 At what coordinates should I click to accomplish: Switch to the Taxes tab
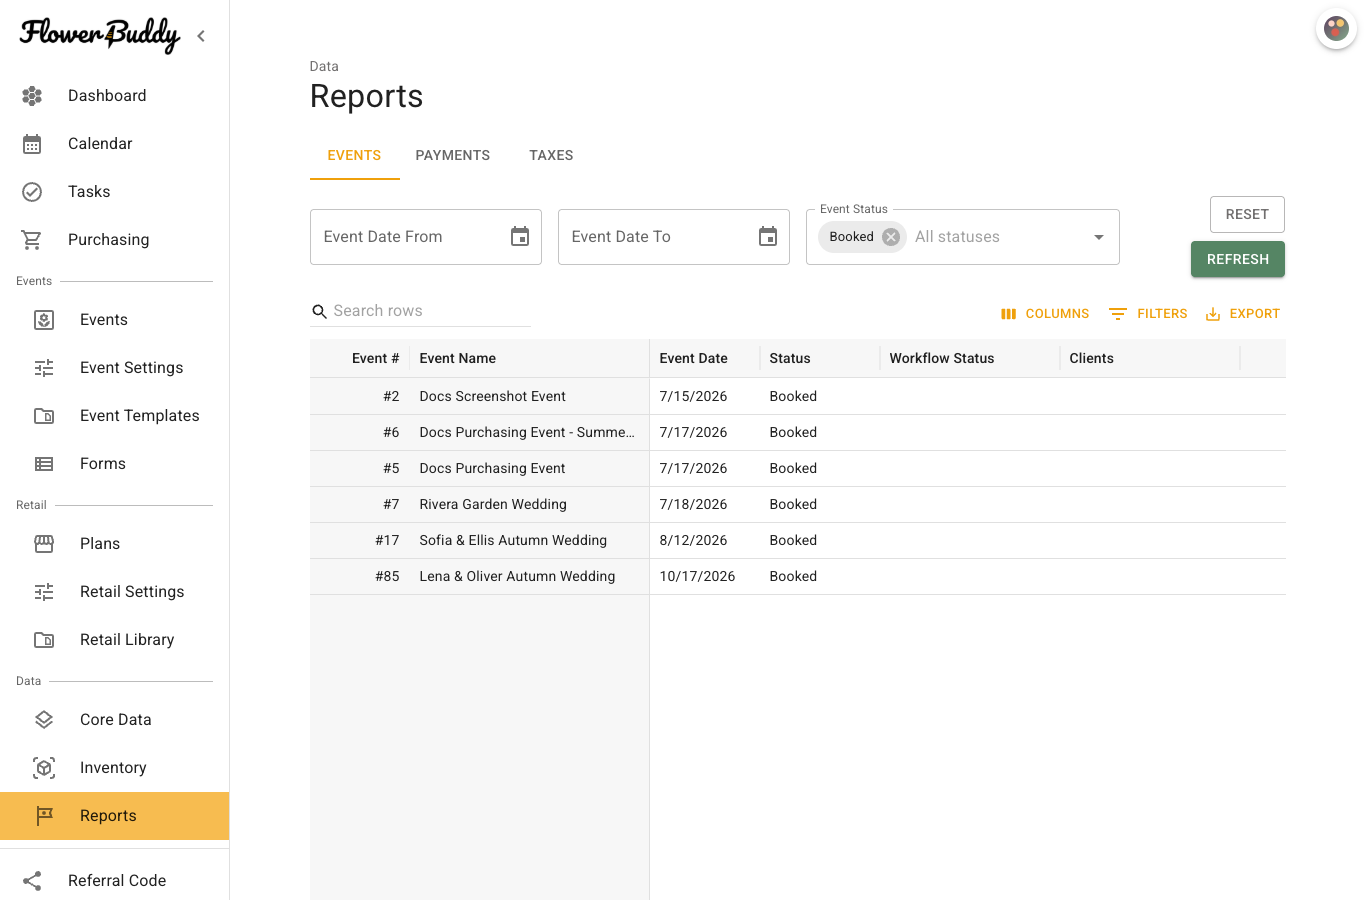click(551, 156)
